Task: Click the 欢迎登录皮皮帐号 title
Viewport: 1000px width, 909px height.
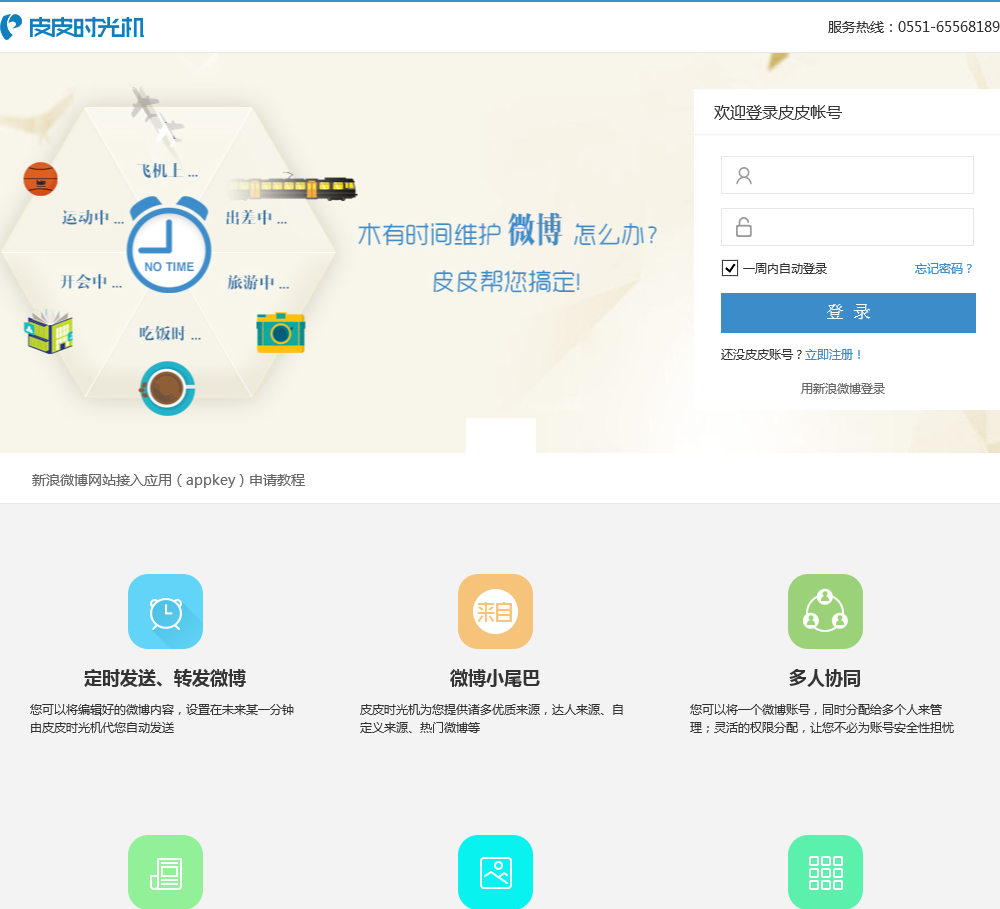Action: pos(777,112)
